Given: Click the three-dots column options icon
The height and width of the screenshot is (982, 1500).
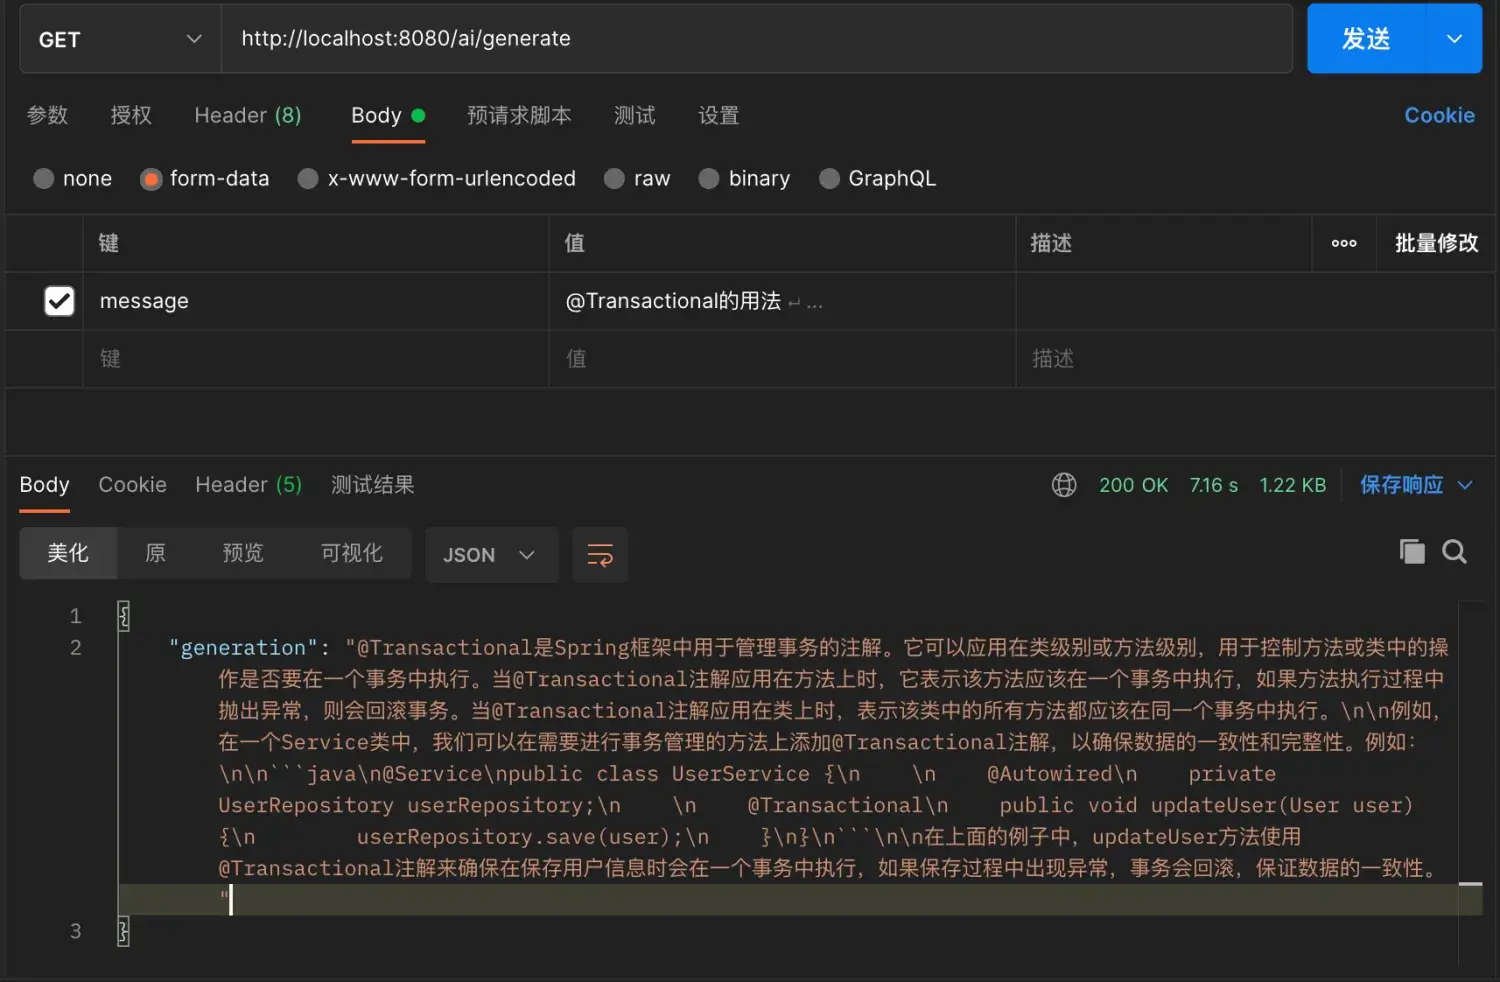Looking at the screenshot, I should (x=1344, y=243).
